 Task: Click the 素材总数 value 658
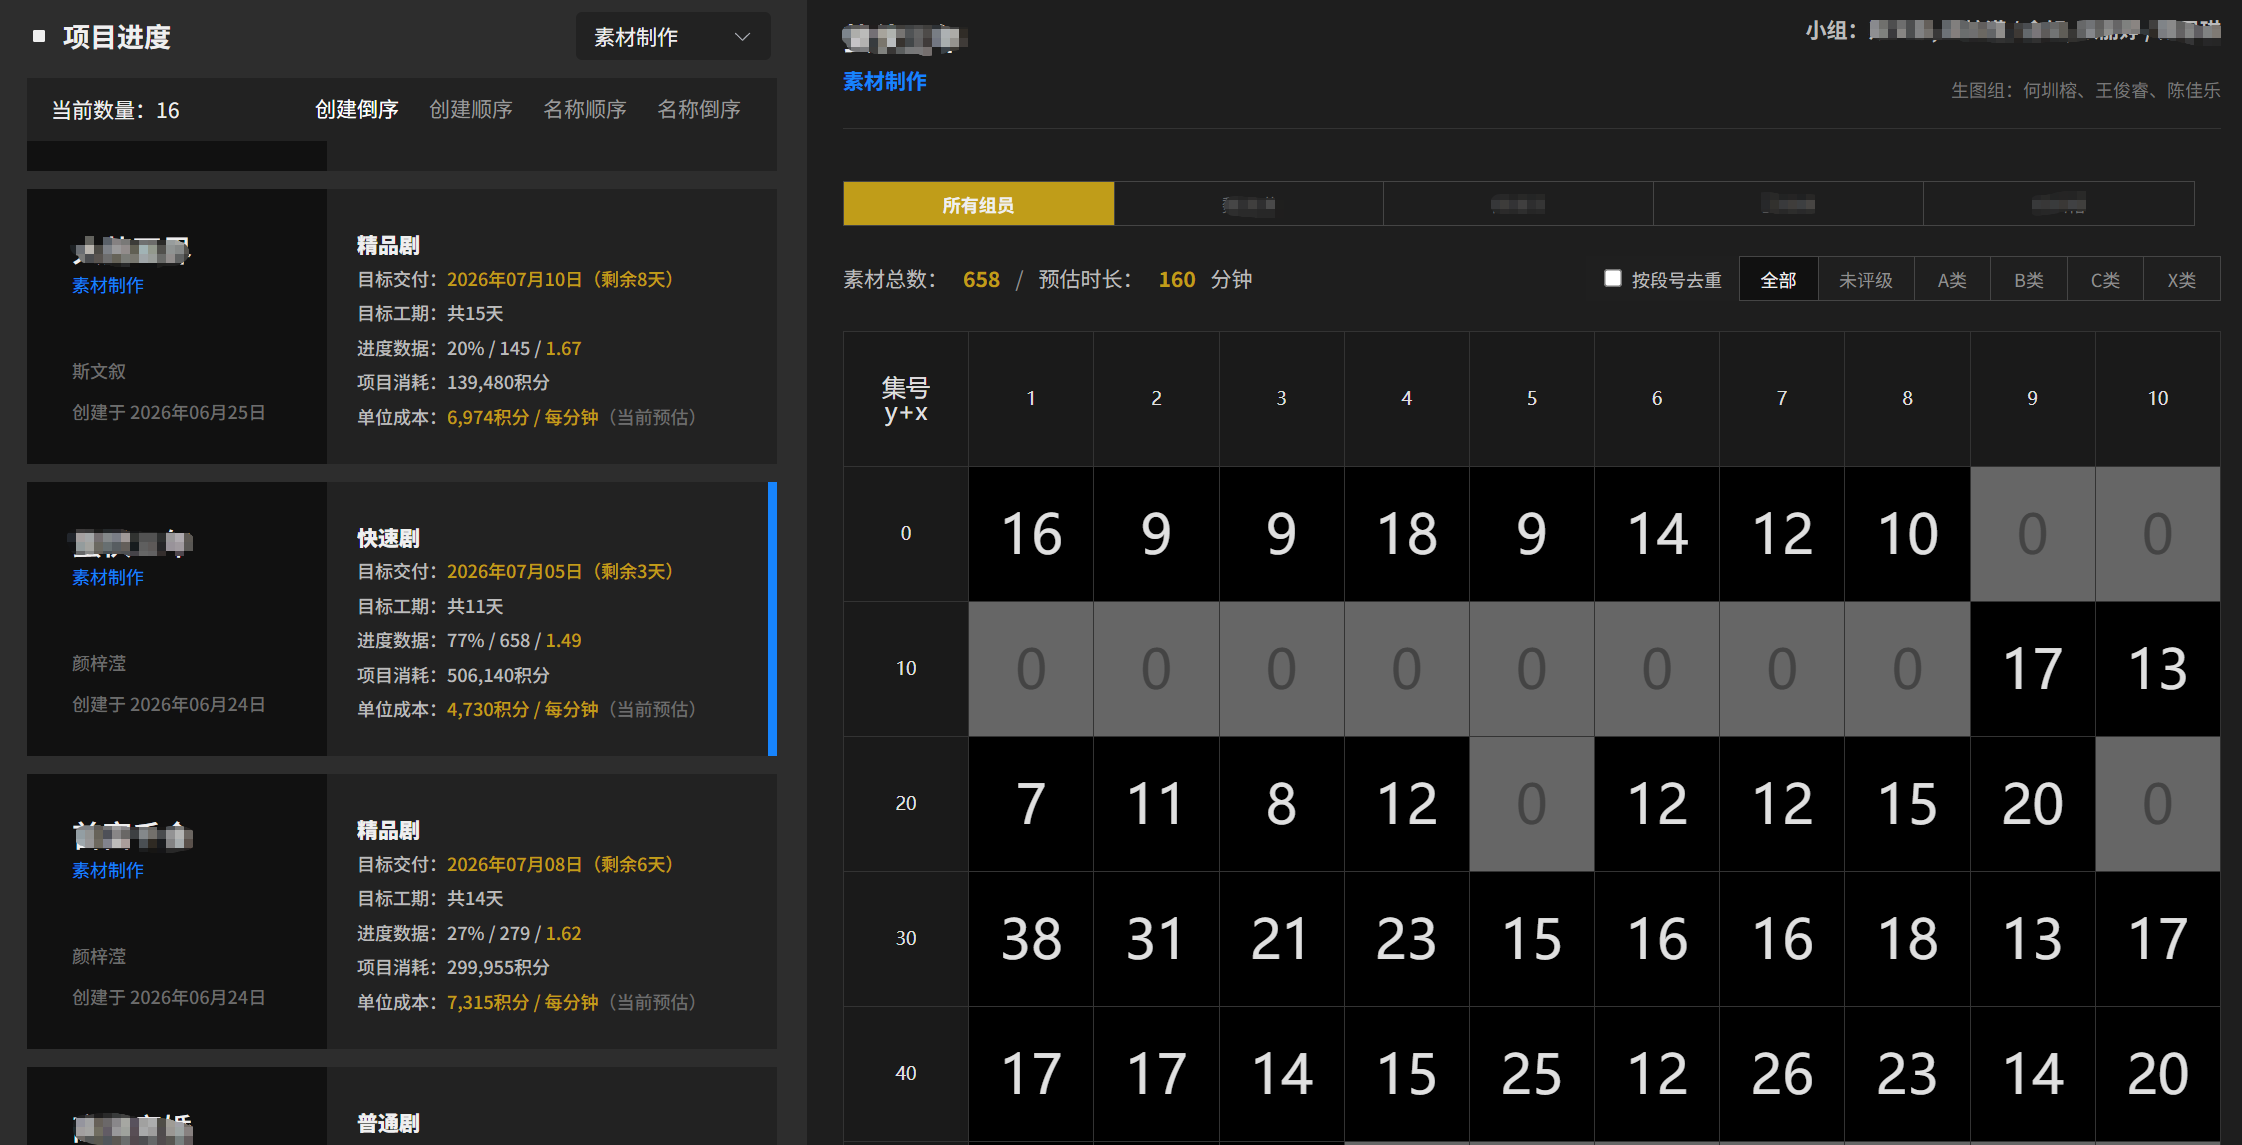[x=981, y=279]
